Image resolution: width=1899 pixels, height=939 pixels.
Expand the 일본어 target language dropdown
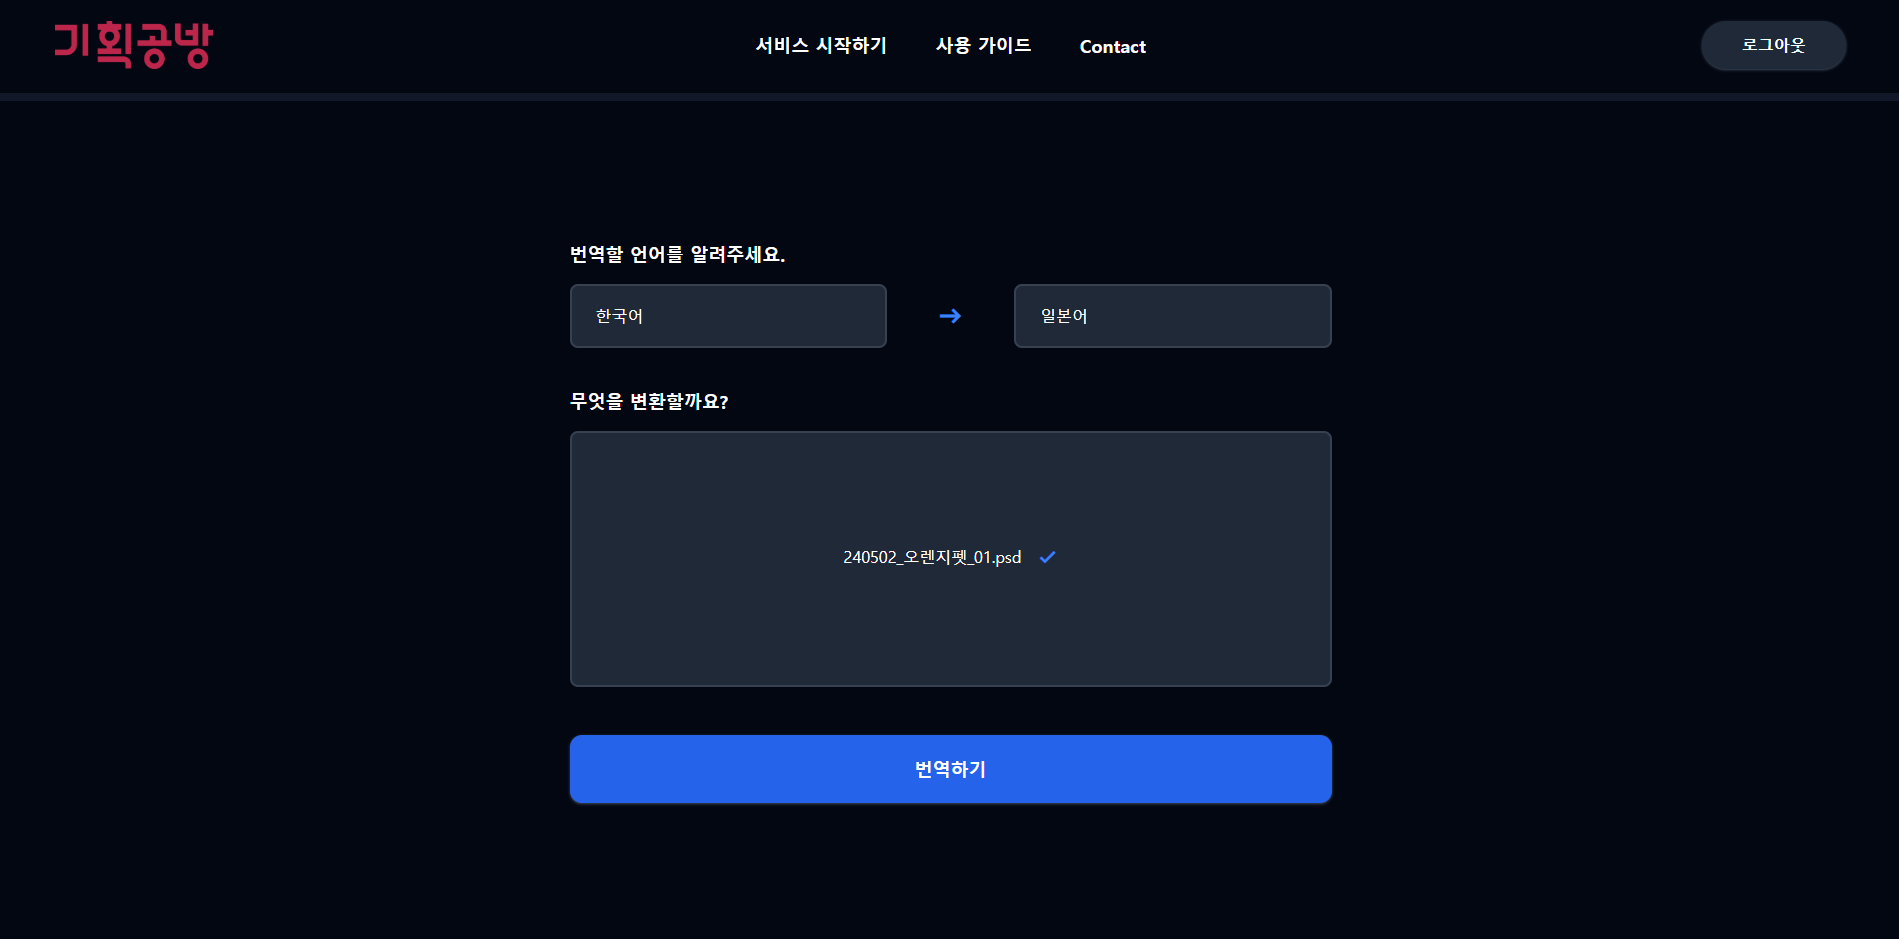pos(1172,316)
